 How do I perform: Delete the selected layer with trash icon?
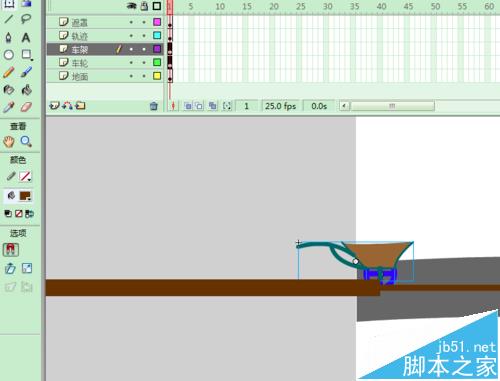coord(154,106)
